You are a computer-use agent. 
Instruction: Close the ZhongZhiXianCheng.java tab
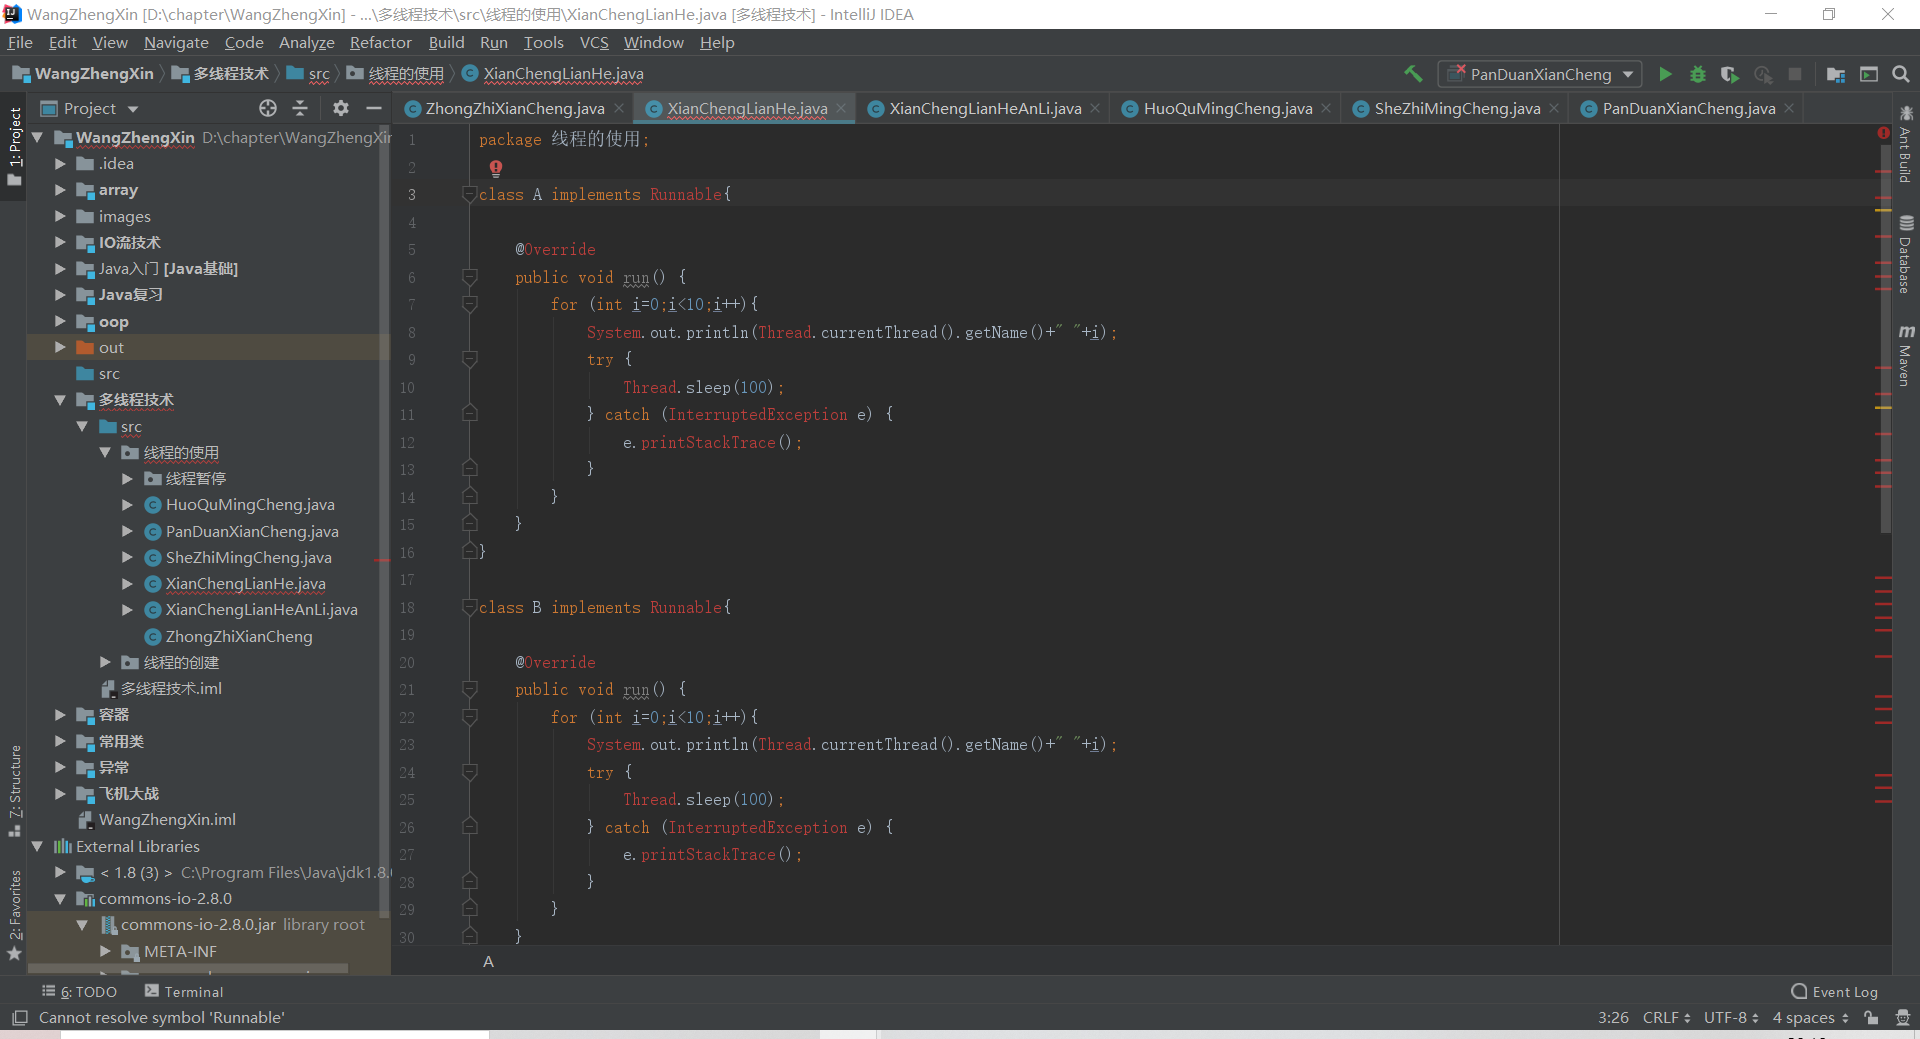click(619, 108)
